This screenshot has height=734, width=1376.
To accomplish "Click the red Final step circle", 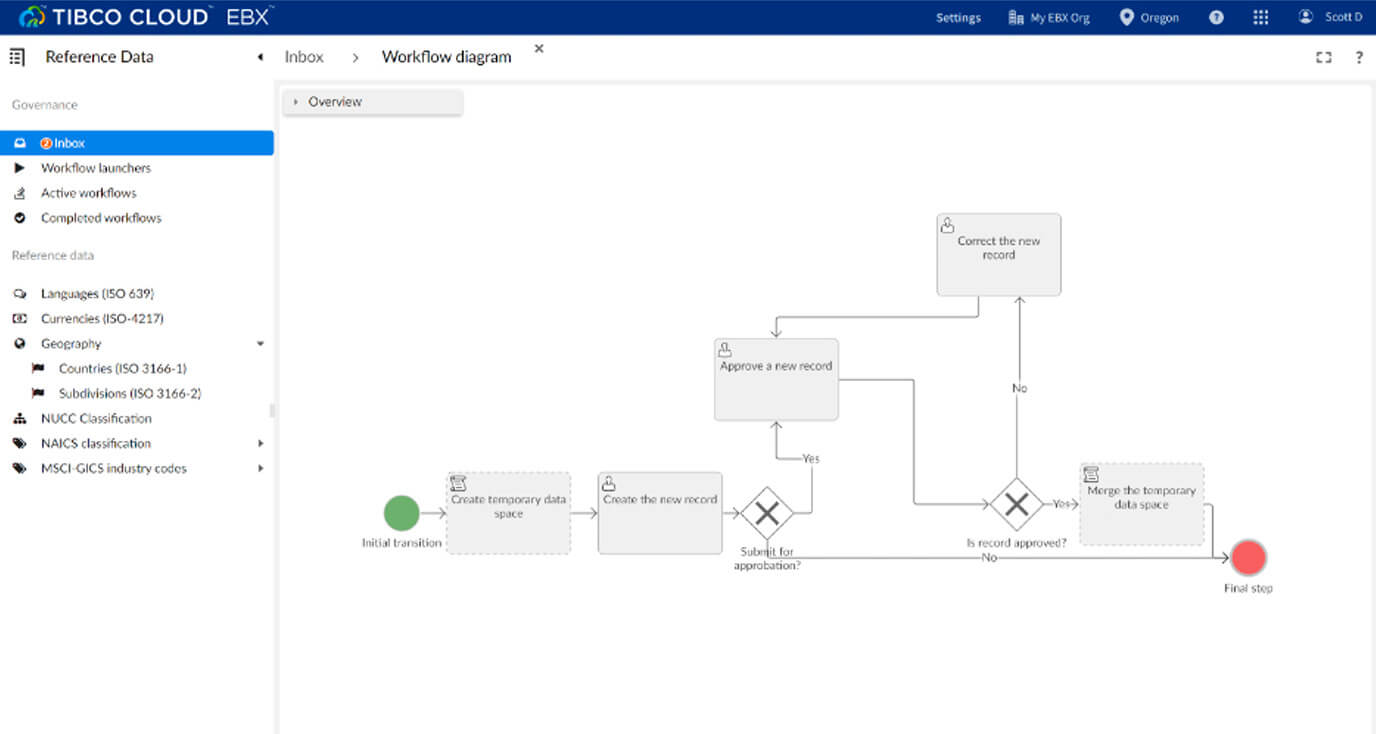I will tap(1248, 558).
